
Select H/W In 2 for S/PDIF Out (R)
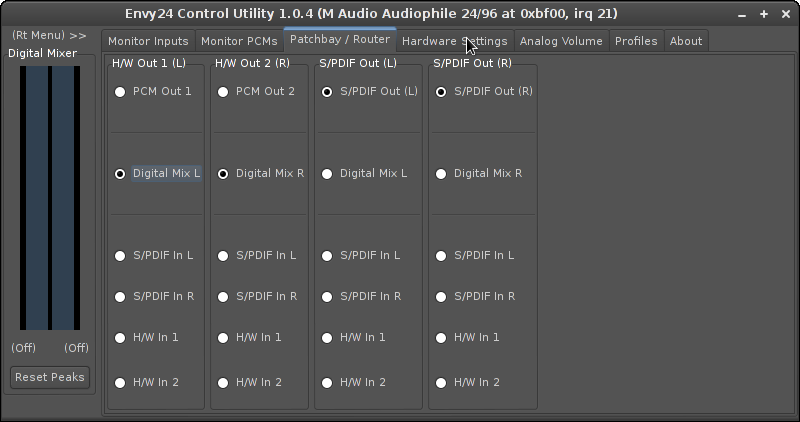tap(441, 383)
